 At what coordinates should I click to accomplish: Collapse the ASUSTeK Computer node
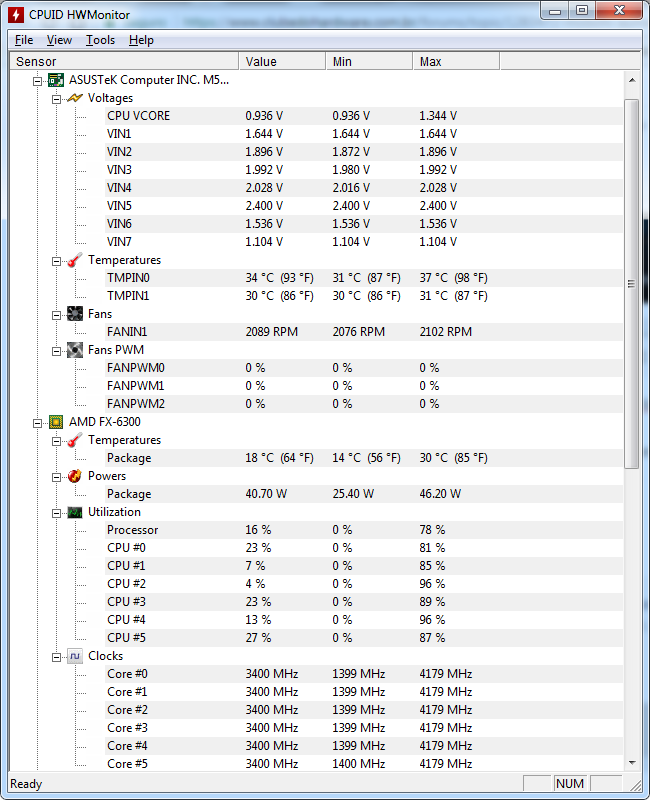(37, 81)
